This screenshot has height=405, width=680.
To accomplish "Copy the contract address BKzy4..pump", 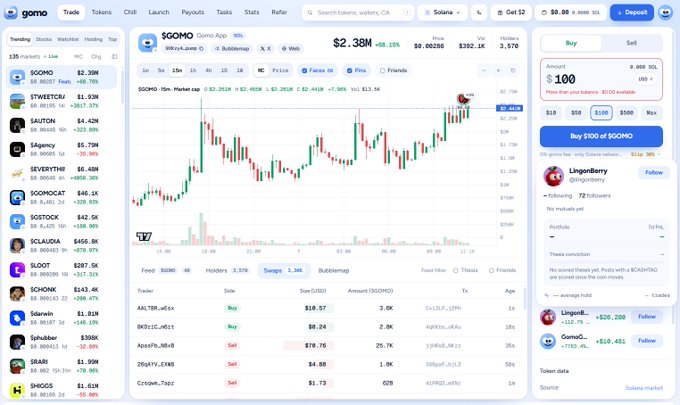I will [x=184, y=49].
